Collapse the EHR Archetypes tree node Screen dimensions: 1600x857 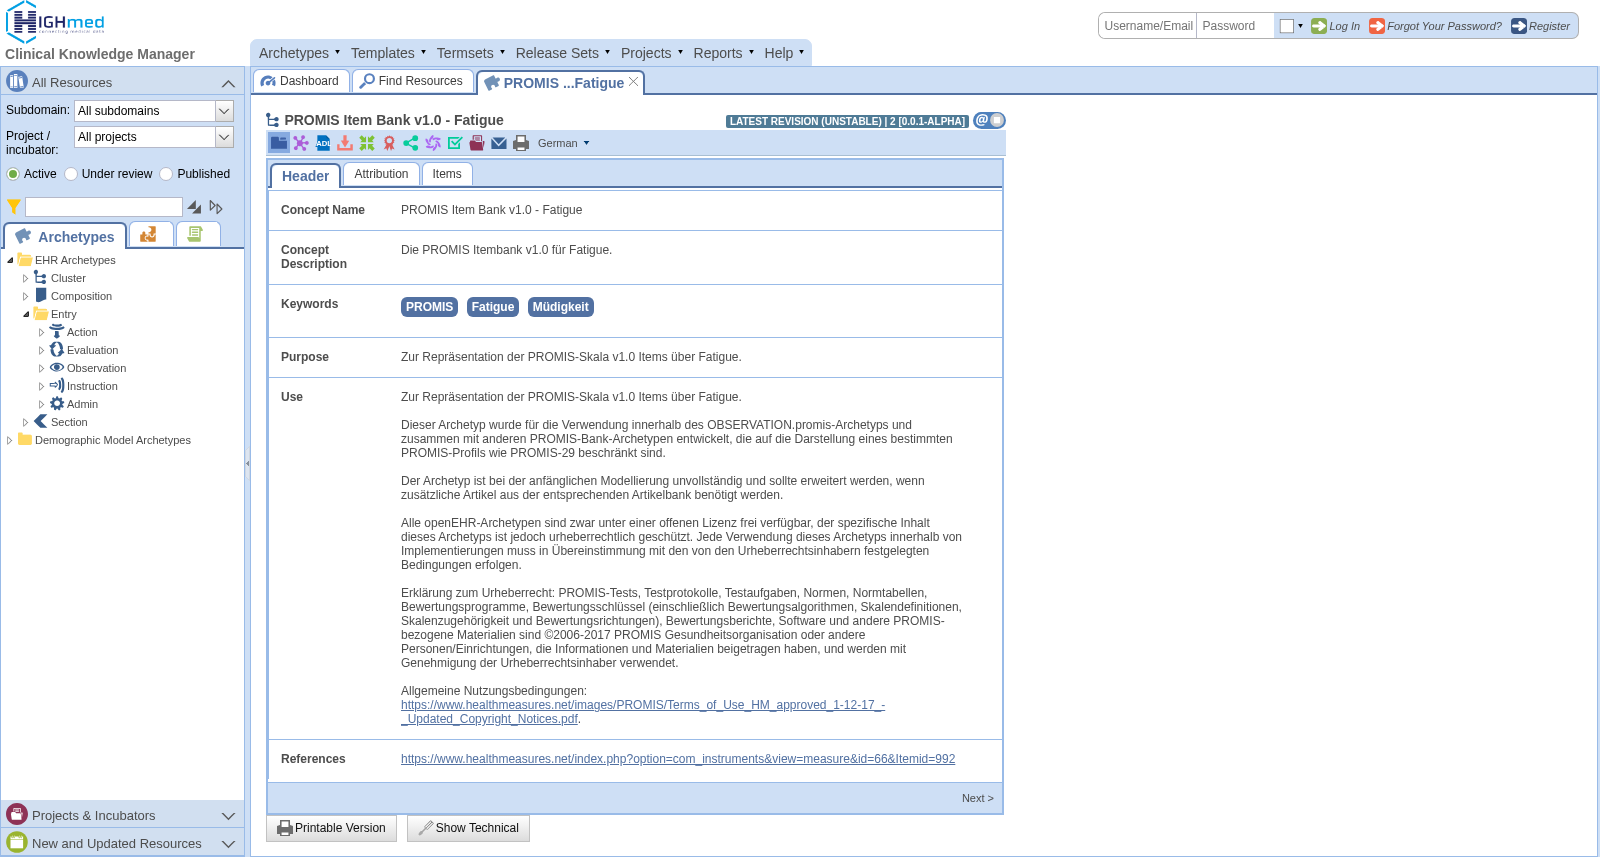[x=10, y=260]
